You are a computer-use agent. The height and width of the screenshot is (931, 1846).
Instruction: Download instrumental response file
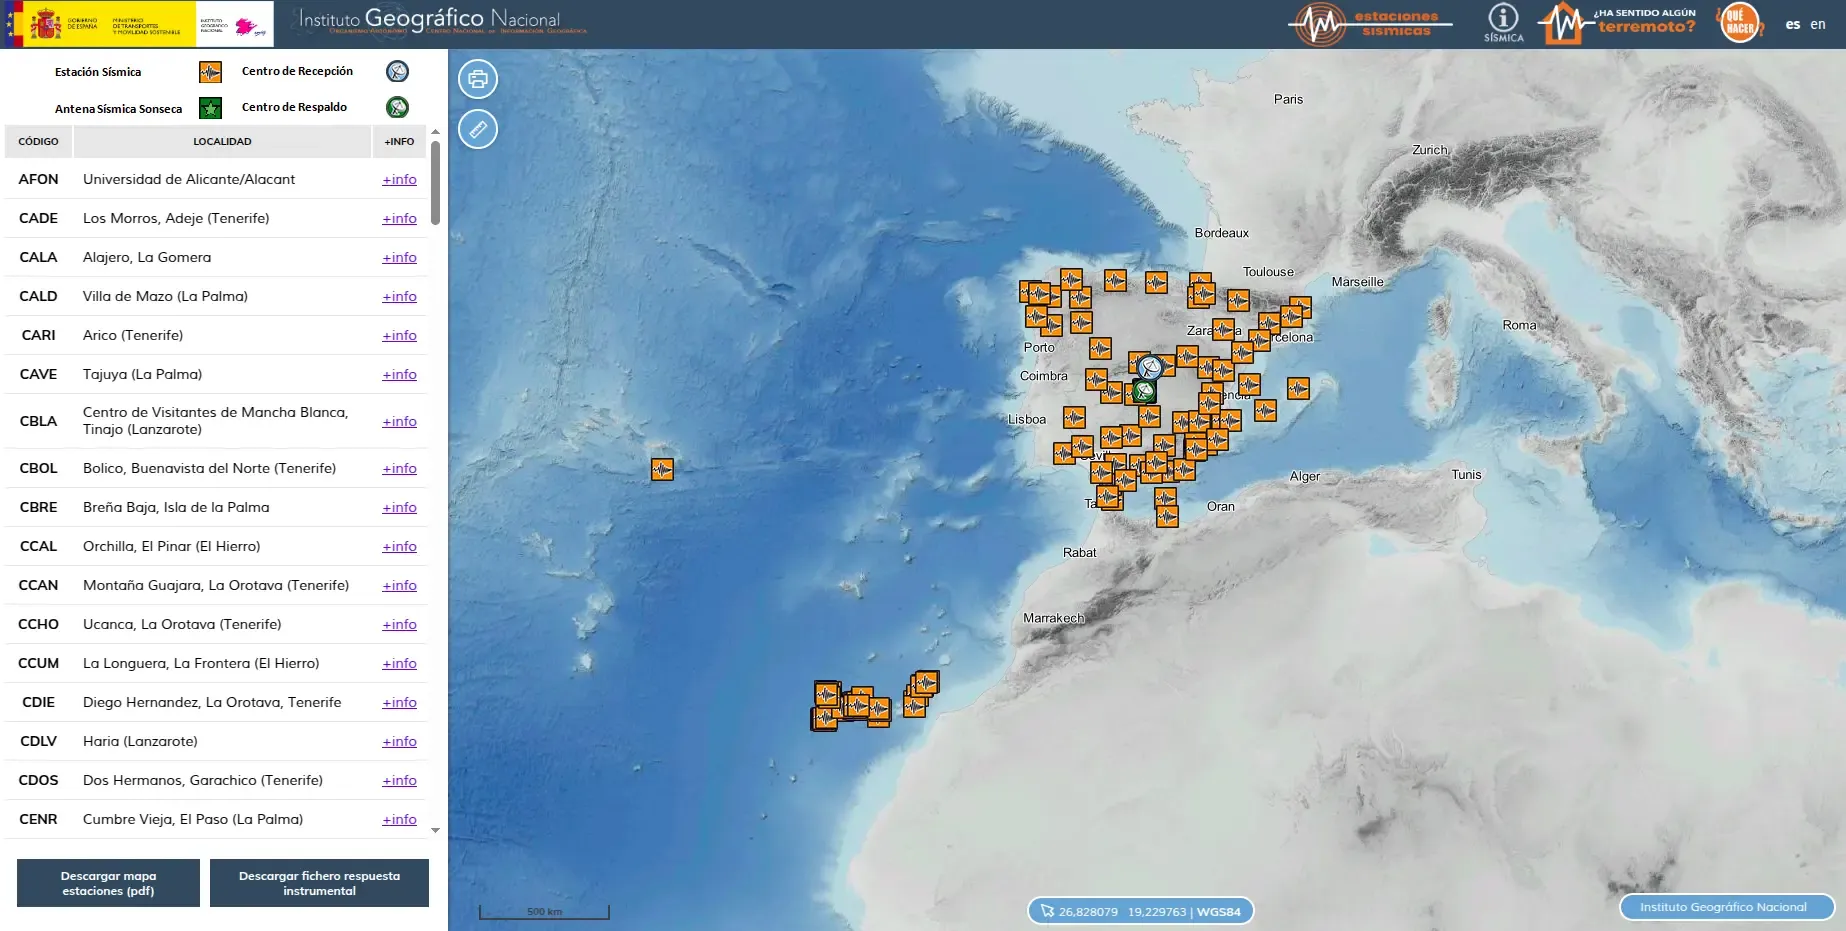(319, 883)
